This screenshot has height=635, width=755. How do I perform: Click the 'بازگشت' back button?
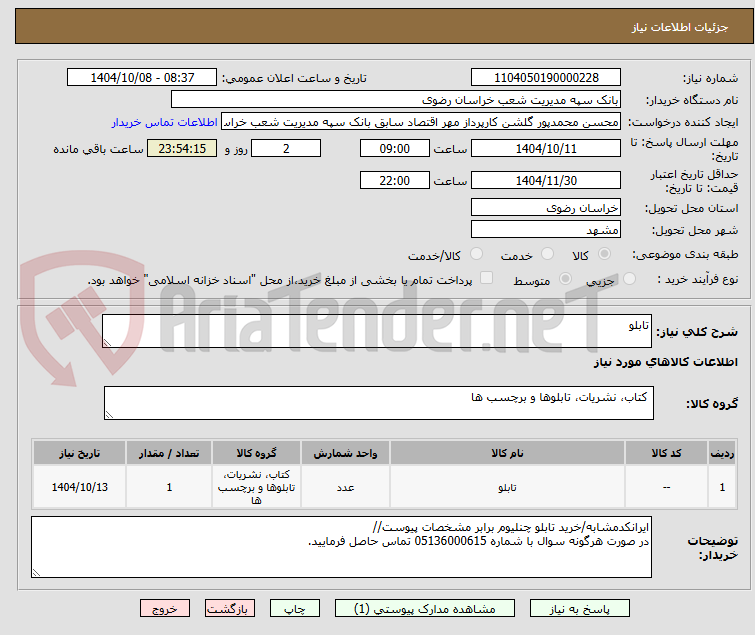tap(230, 609)
